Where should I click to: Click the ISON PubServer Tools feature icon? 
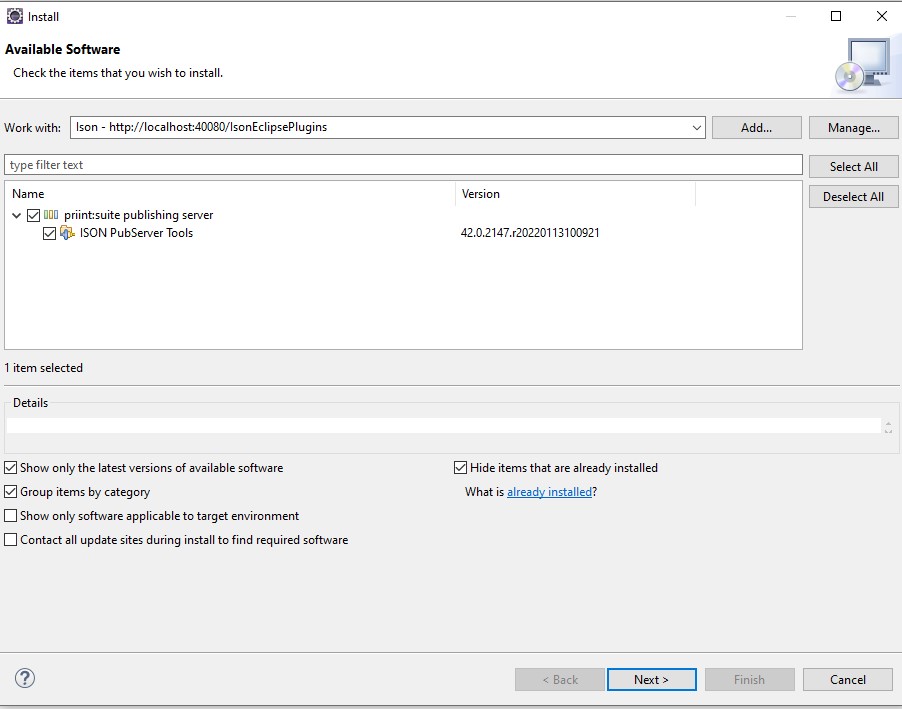point(67,233)
